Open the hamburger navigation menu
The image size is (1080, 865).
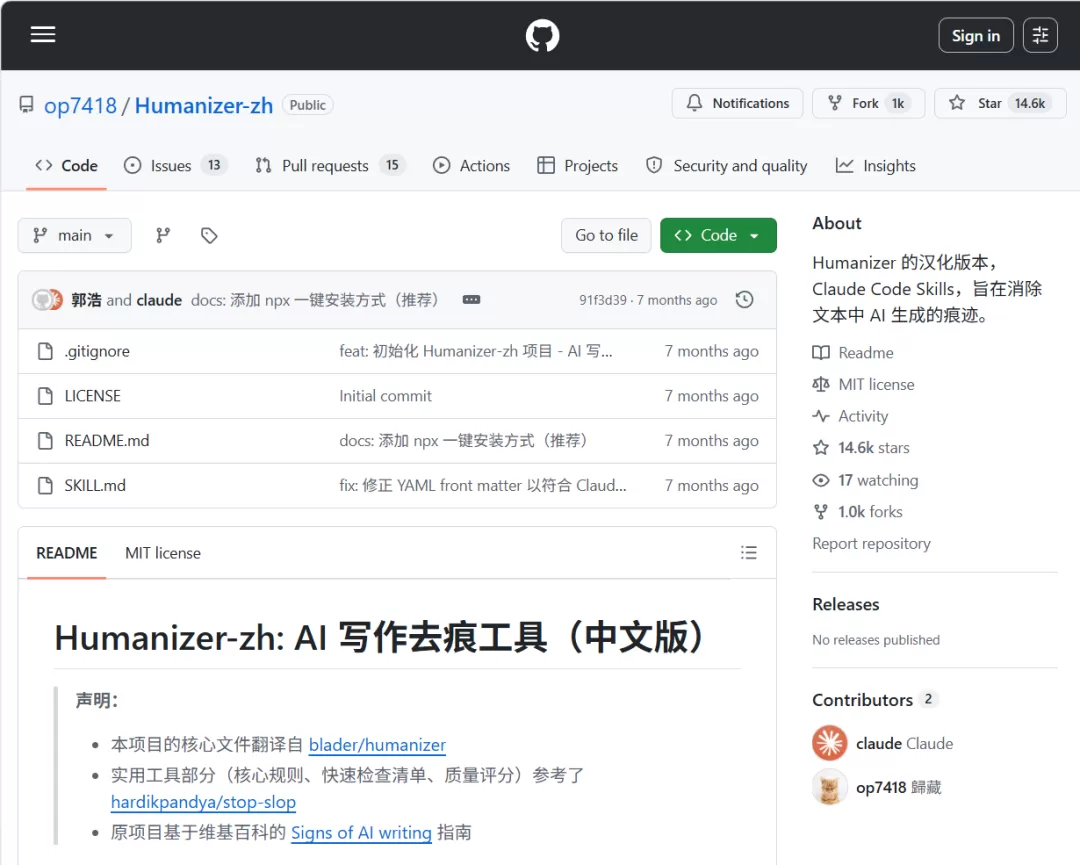click(x=43, y=34)
